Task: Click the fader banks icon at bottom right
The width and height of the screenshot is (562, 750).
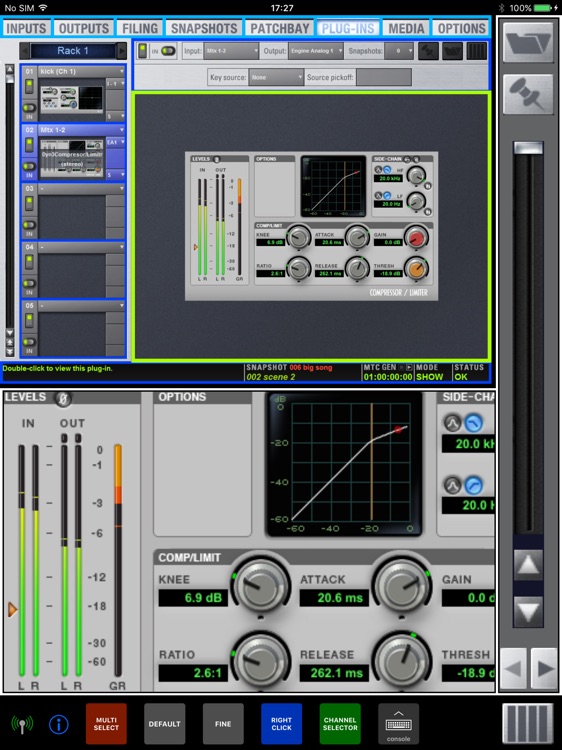Action: coord(528,724)
